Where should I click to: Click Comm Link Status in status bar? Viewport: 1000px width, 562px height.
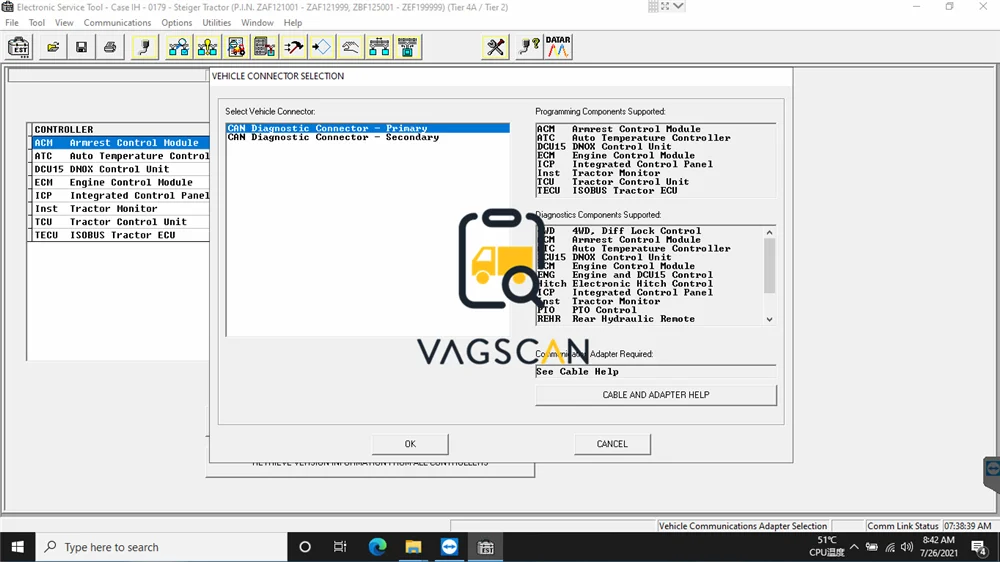(x=902, y=526)
